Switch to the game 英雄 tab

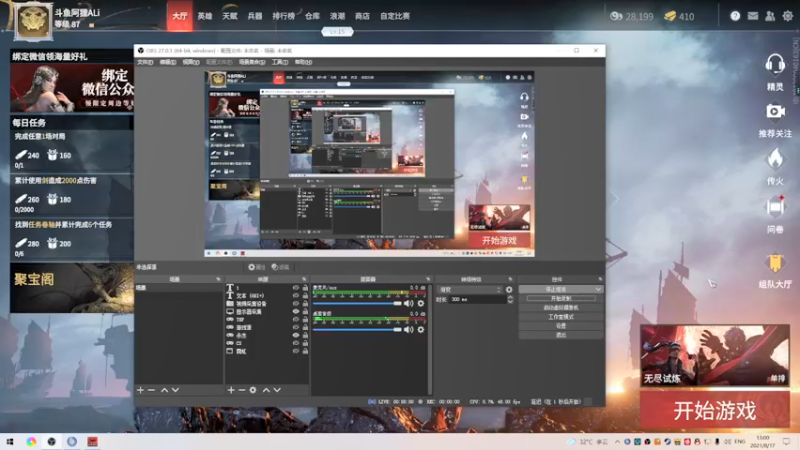tap(205, 16)
